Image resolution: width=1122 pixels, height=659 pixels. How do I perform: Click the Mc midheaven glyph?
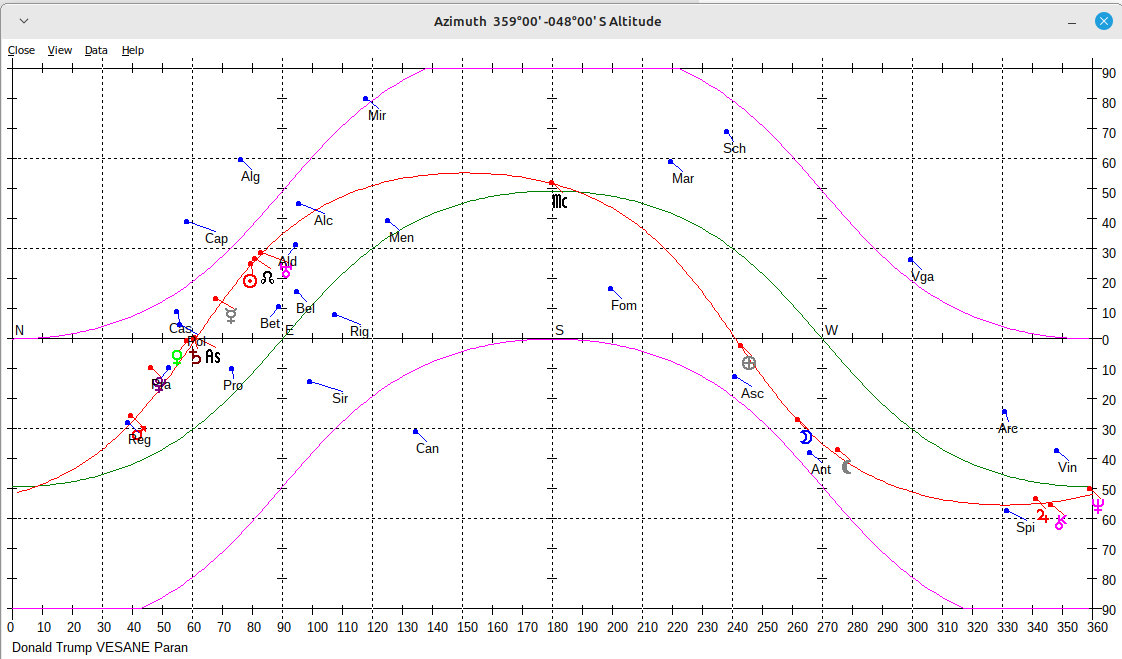pyautogui.click(x=560, y=202)
